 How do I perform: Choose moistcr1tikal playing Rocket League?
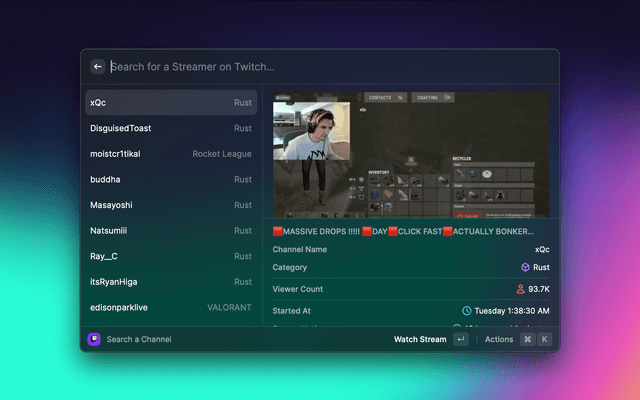[170, 154]
